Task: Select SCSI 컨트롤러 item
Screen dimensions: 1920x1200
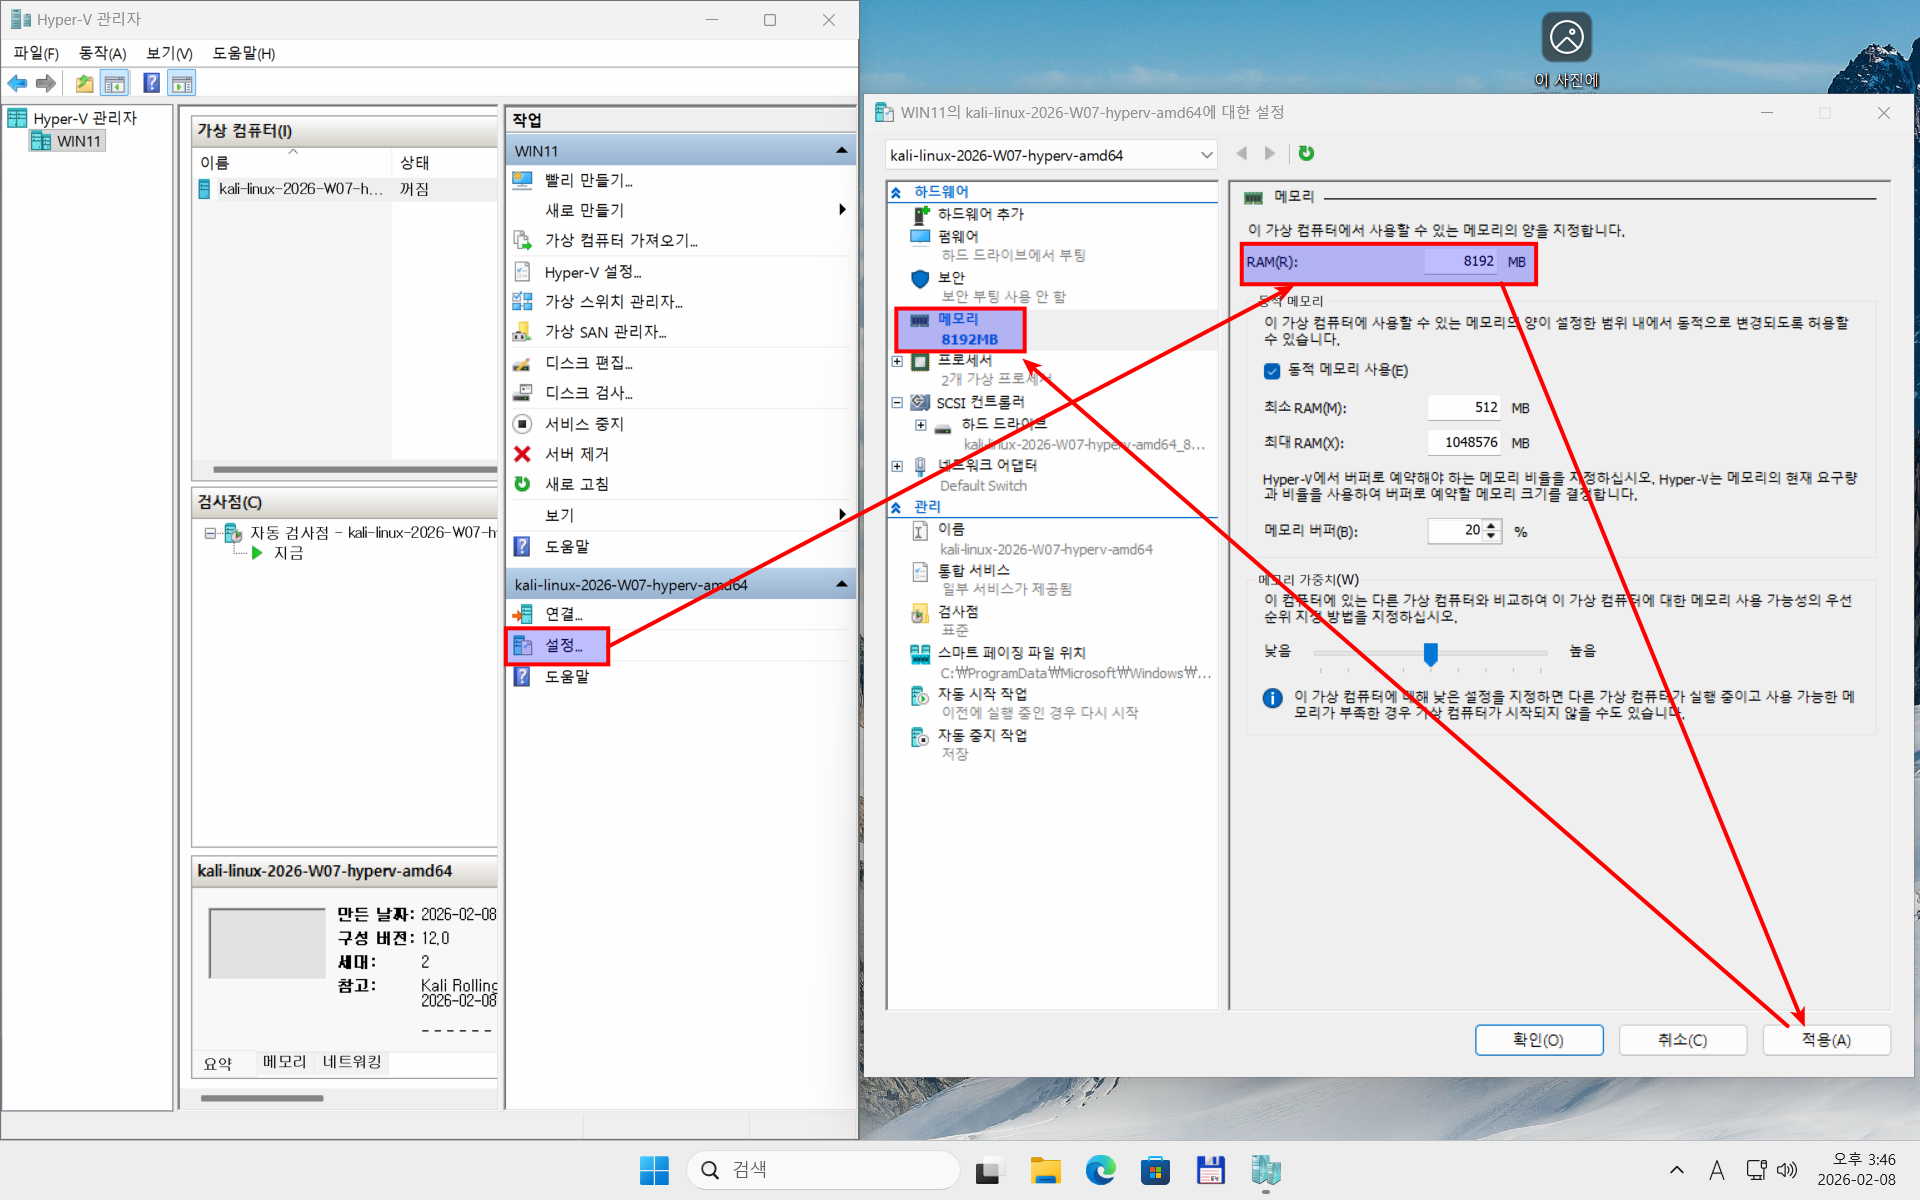Action: click(x=980, y=402)
